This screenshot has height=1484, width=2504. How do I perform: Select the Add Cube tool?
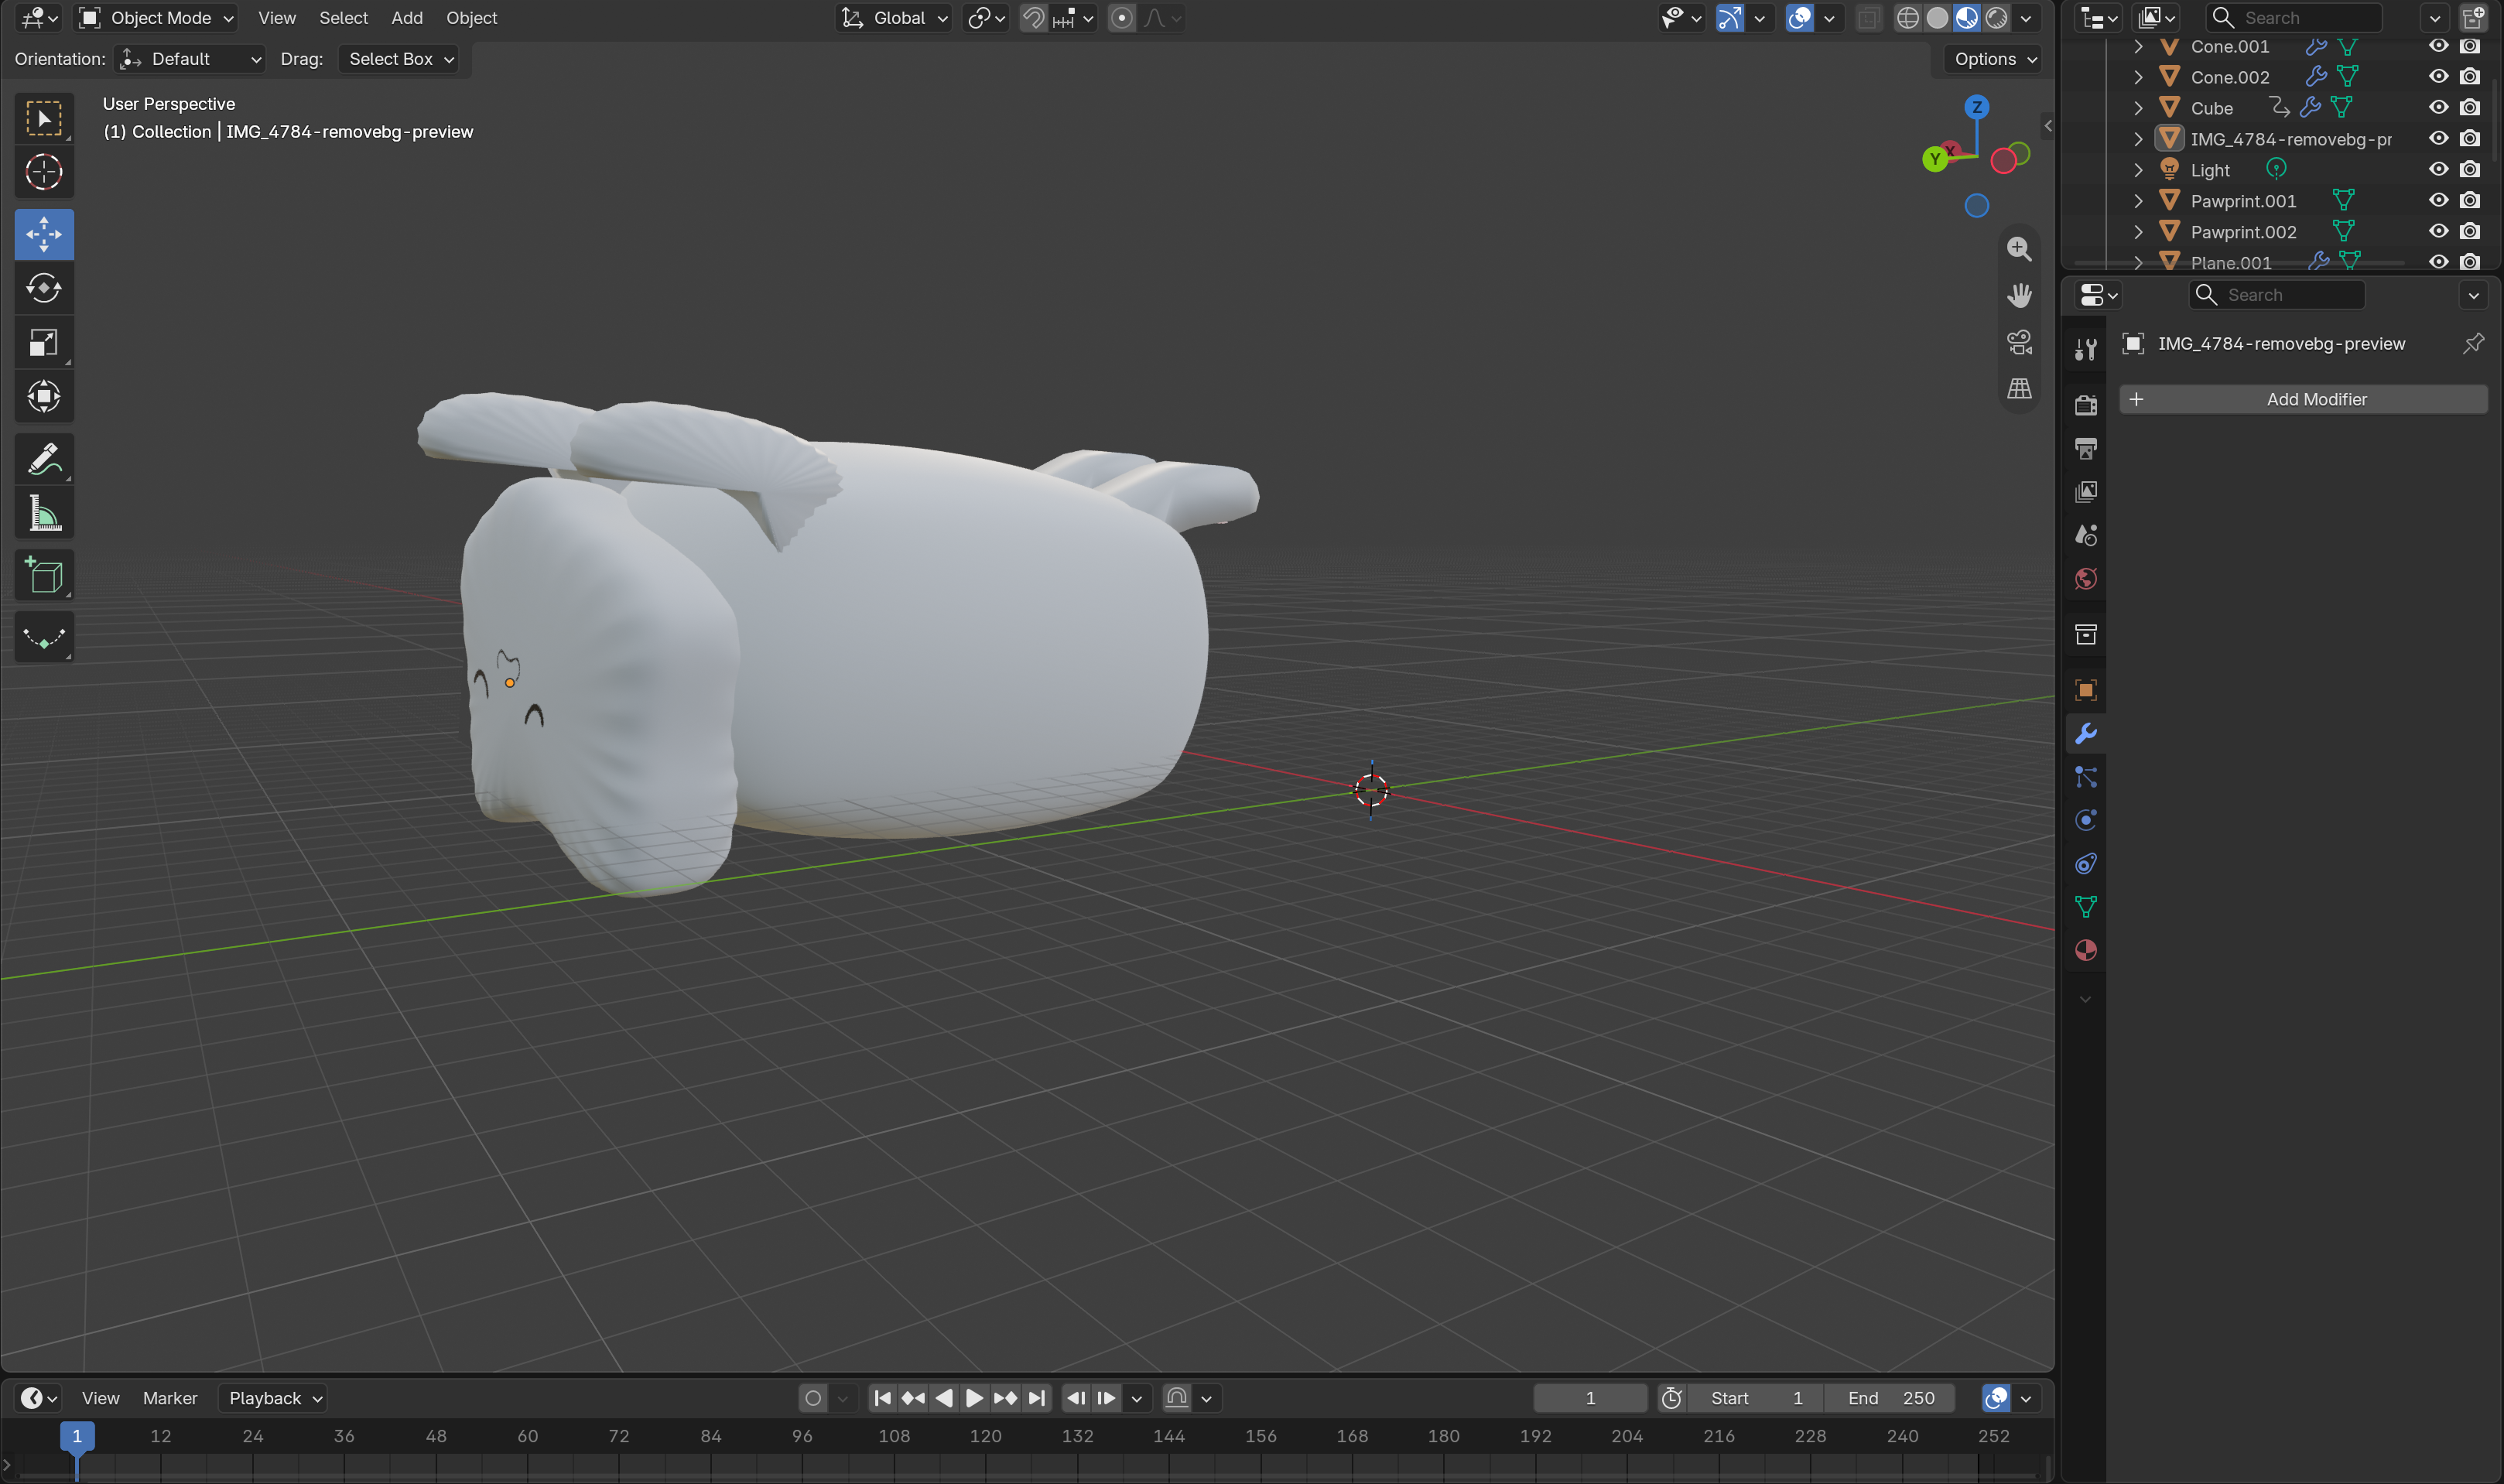[x=44, y=575]
